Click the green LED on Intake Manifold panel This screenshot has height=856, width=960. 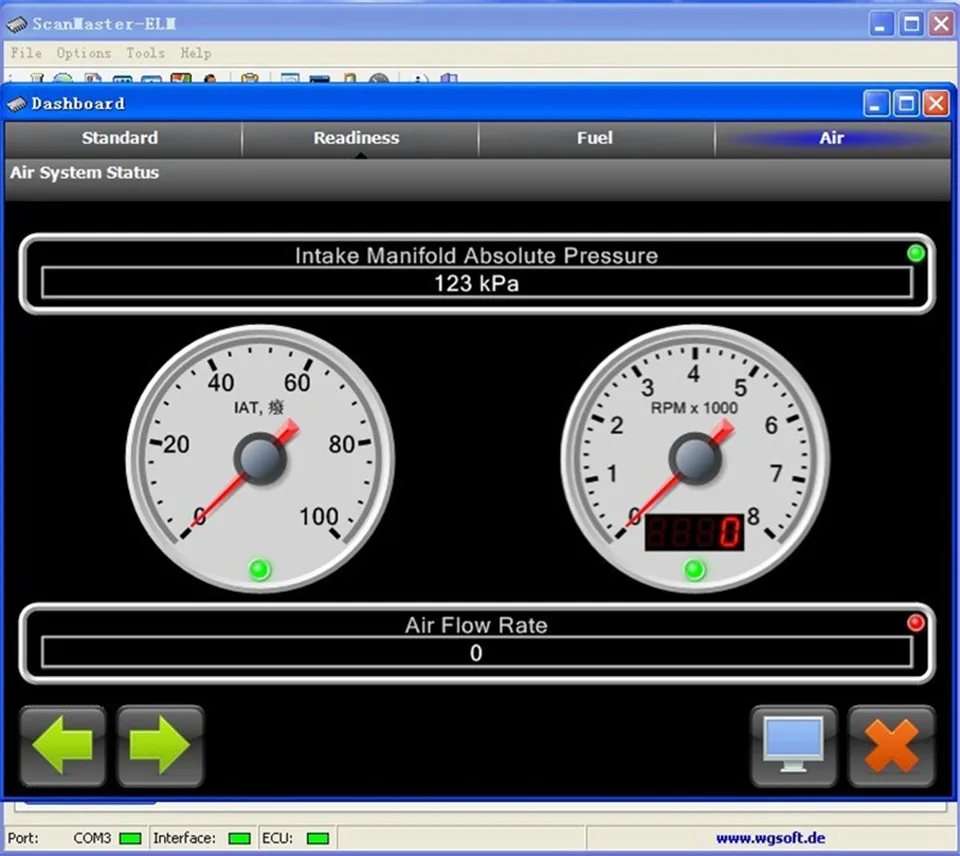(915, 253)
